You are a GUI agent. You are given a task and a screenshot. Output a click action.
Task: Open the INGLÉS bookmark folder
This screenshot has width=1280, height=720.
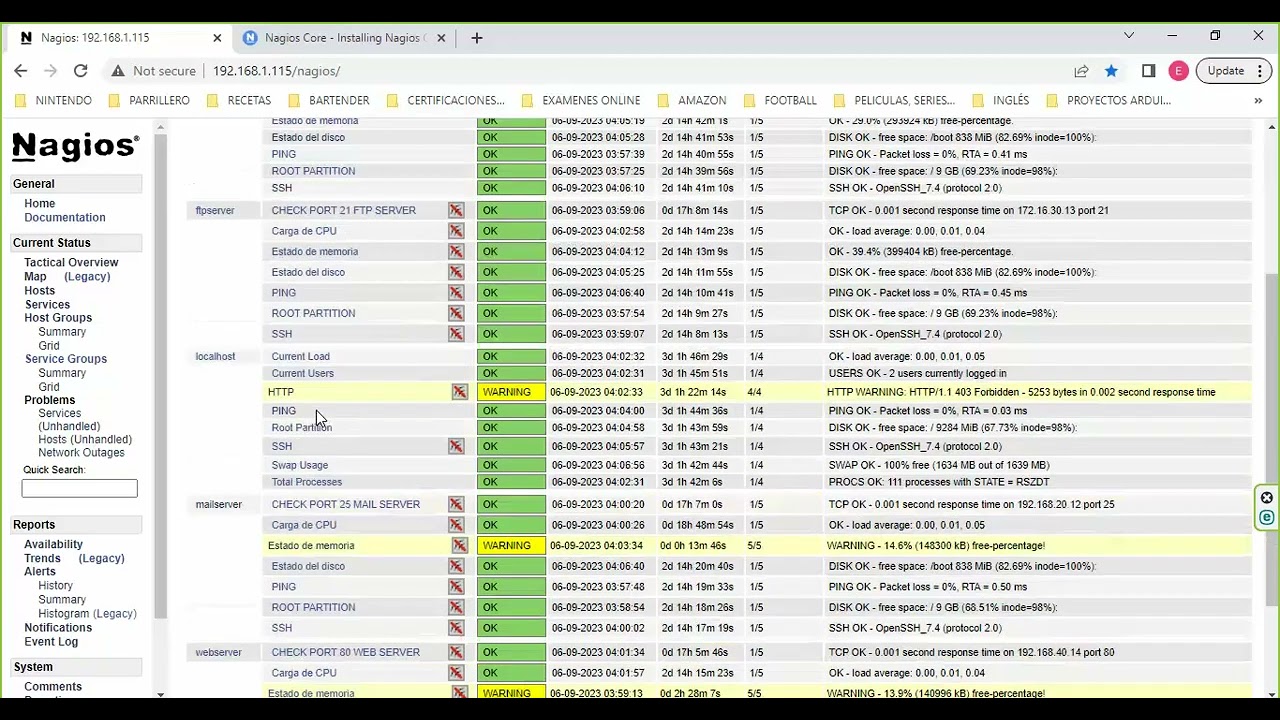(x=1001, y=100)
